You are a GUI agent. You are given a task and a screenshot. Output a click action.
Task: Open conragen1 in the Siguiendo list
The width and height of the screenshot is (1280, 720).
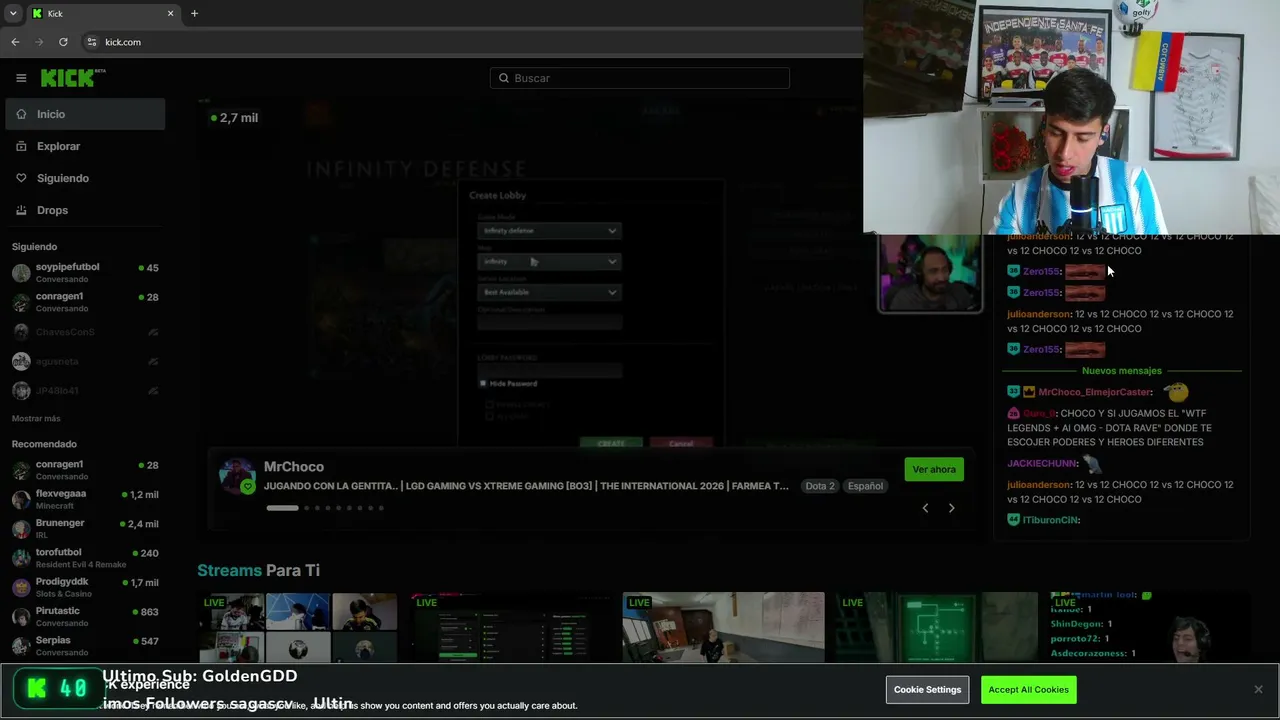click(85, 302)
